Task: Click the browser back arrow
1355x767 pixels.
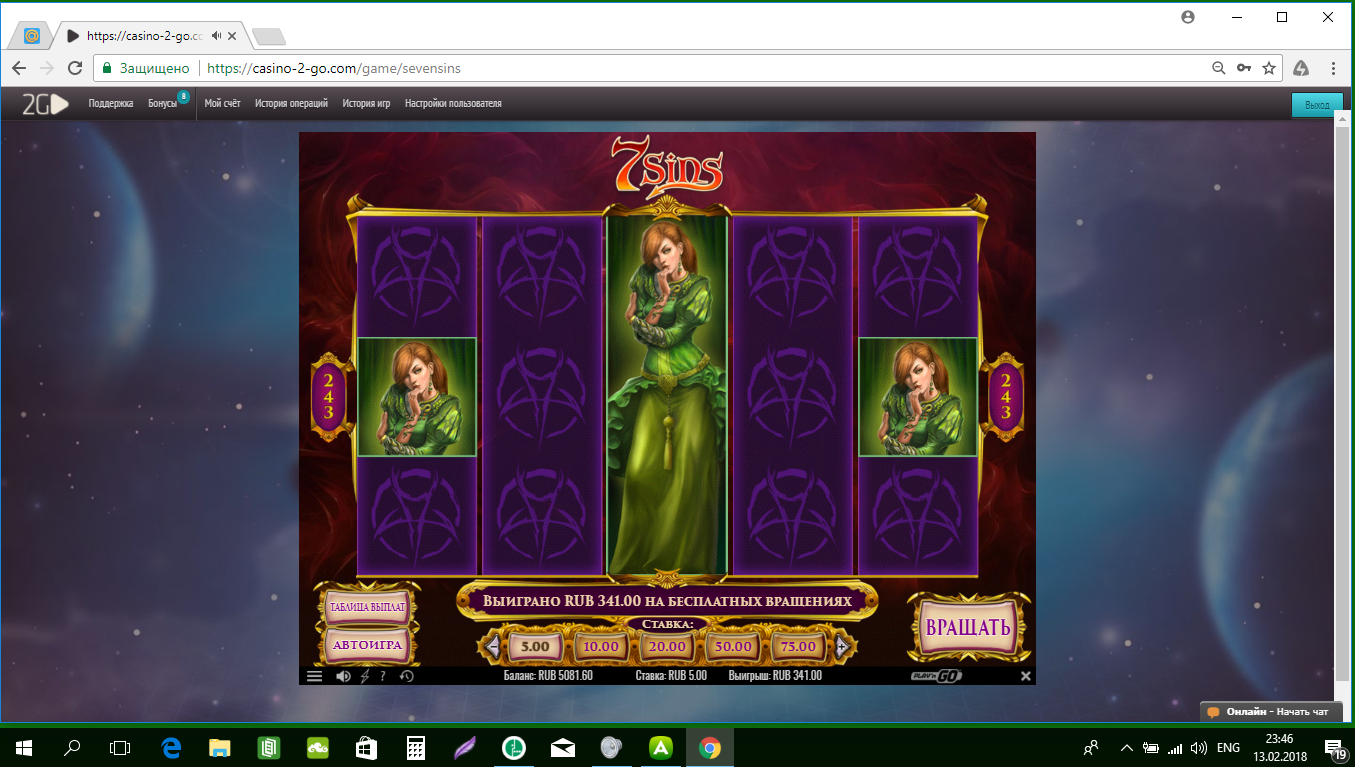Action: [x=20, y=68]
